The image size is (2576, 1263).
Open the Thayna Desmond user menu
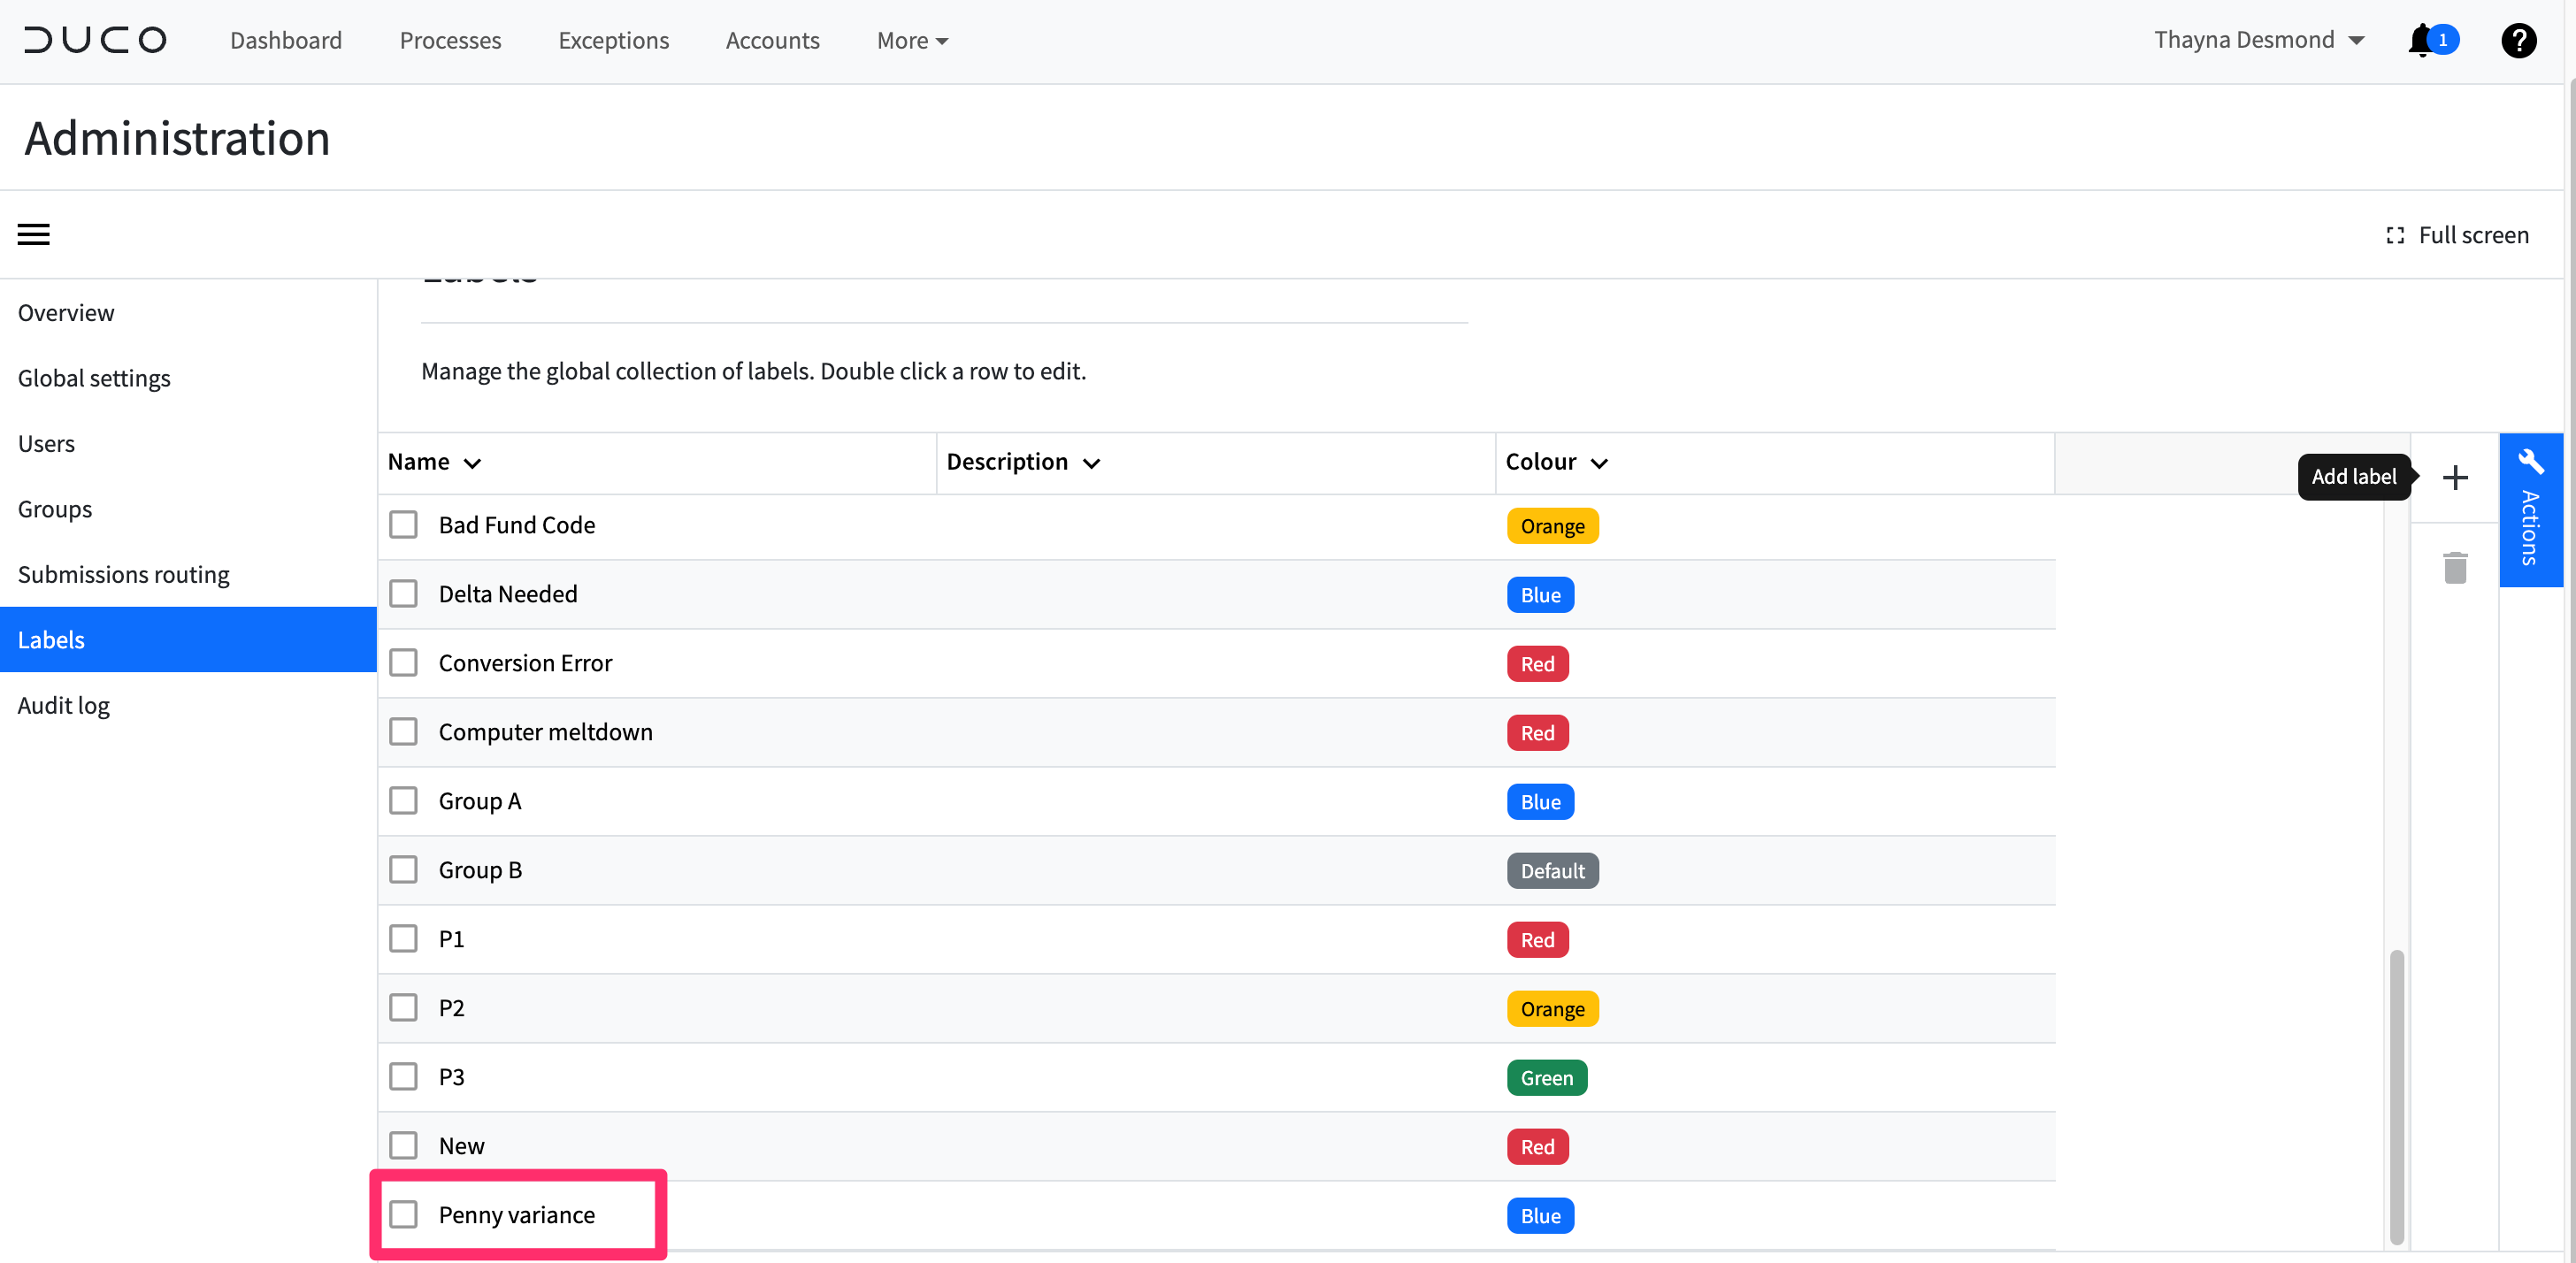[2259, 40]
